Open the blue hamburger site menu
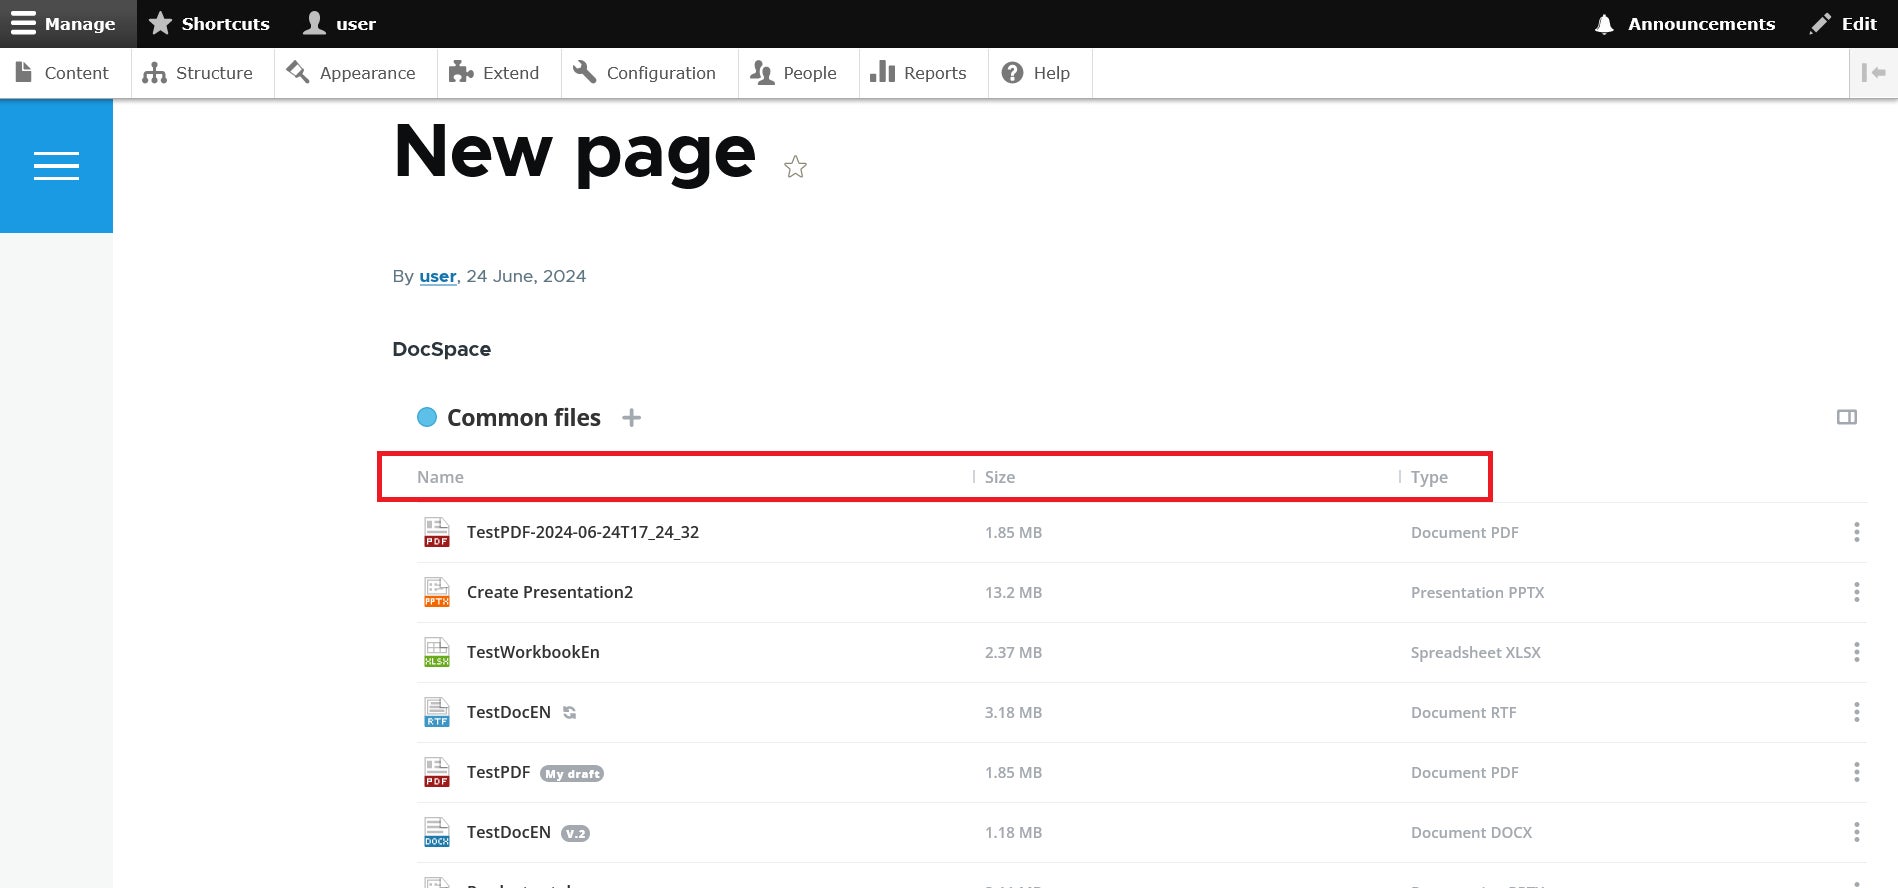1898x888 pixels. click(x=56, y=166)
